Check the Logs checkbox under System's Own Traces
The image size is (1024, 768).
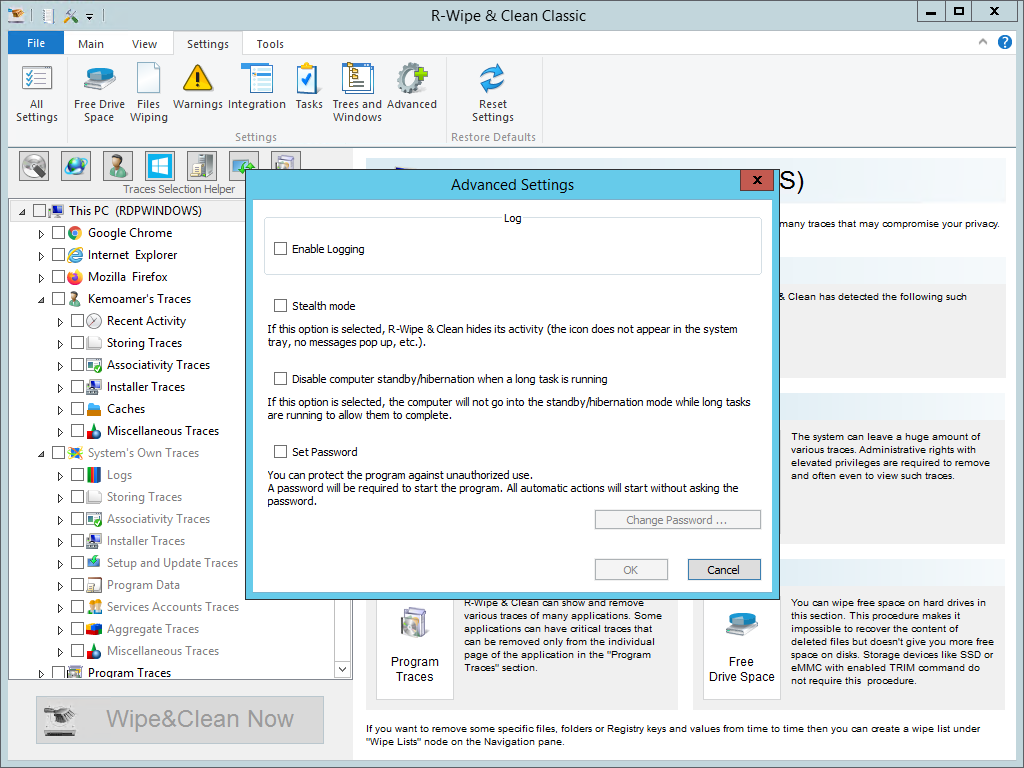pyautogui.click(x=77, y=475)
